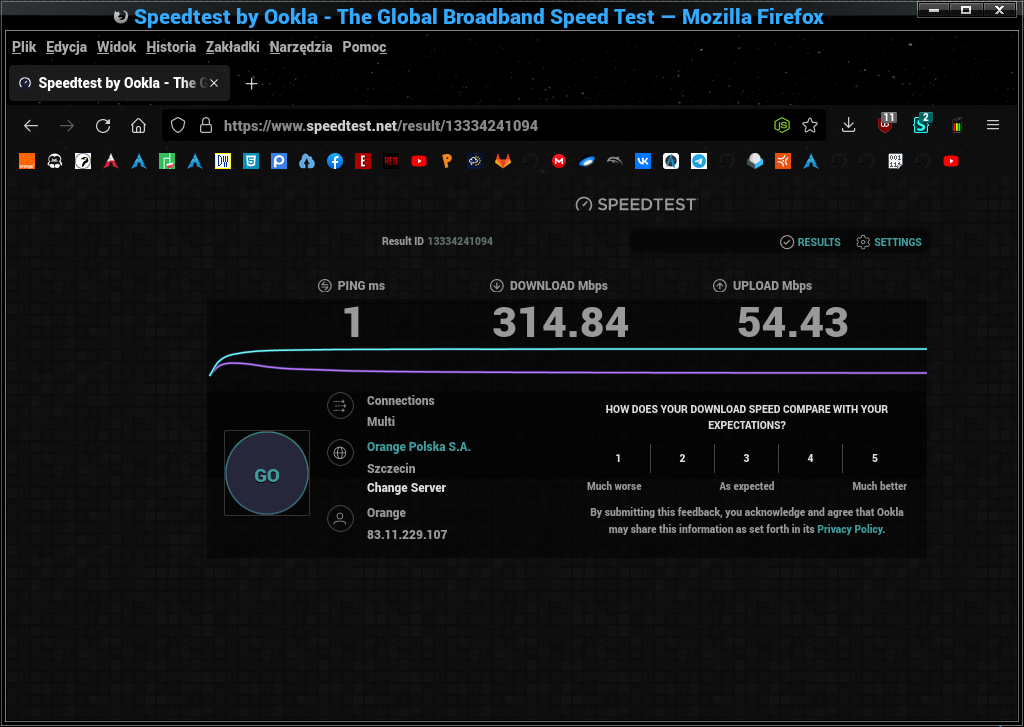The width and height of the screenshot is (1024, 727).
Task: Open Speedtest SETTINGS
Action: click(x=889, y=242)
